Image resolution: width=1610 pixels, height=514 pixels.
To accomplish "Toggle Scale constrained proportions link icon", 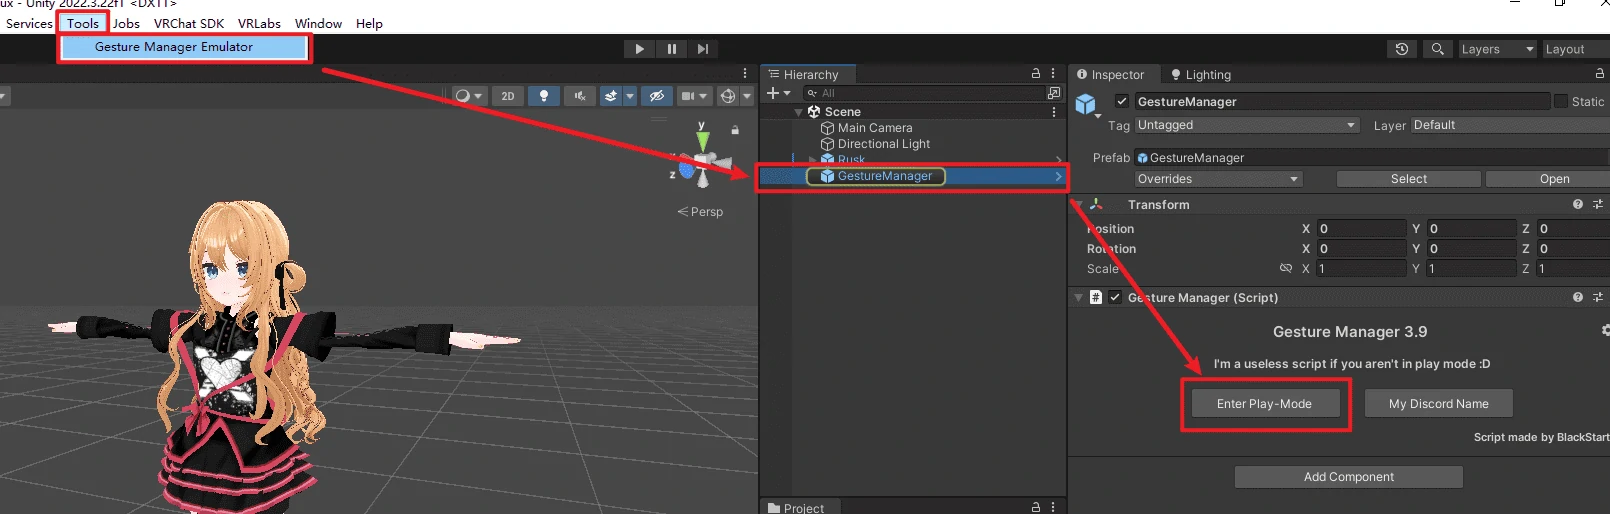I will (x=1286, y=269).
